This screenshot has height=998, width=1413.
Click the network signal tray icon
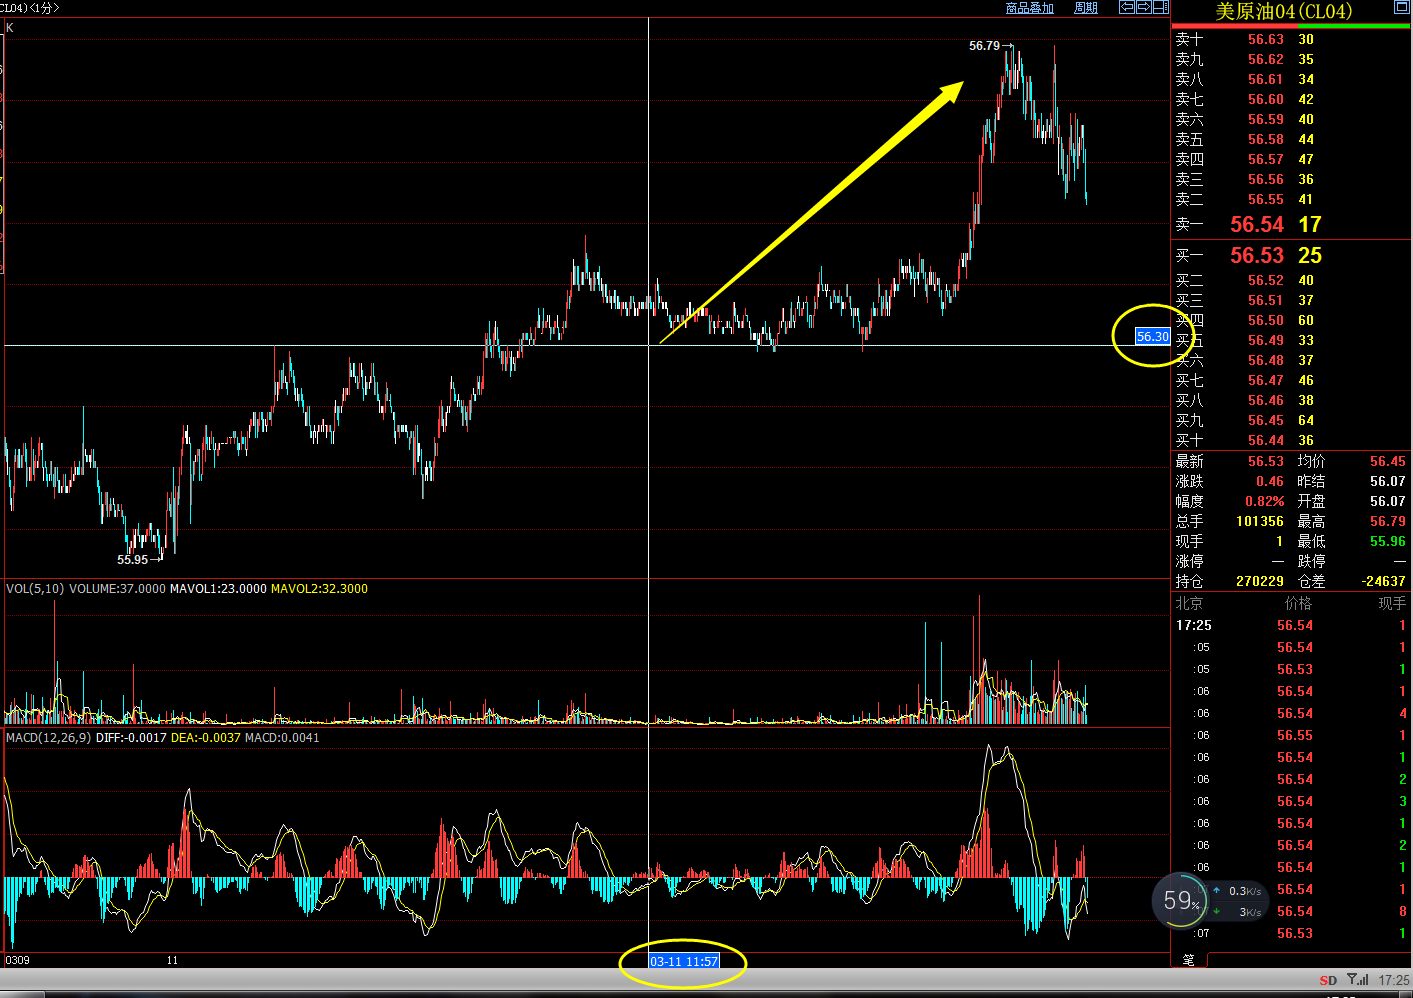[1358, 980]
